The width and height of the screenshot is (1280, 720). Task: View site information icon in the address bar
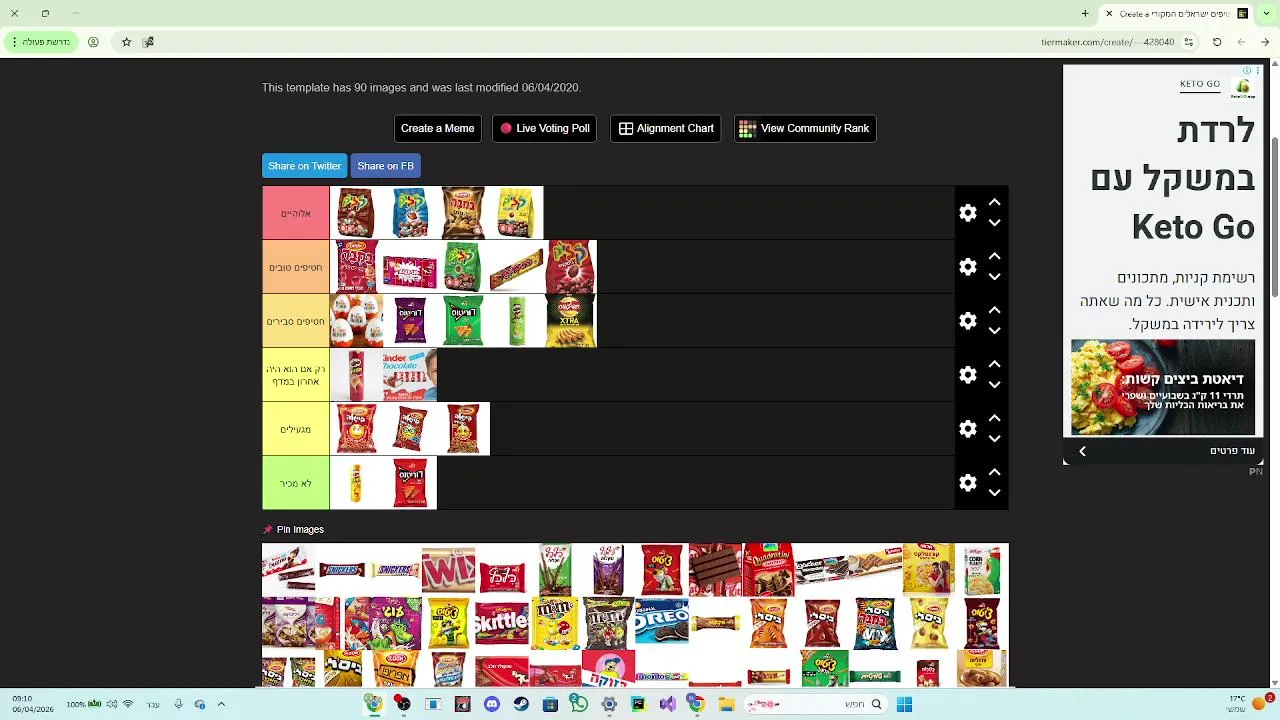[1188, 42]
